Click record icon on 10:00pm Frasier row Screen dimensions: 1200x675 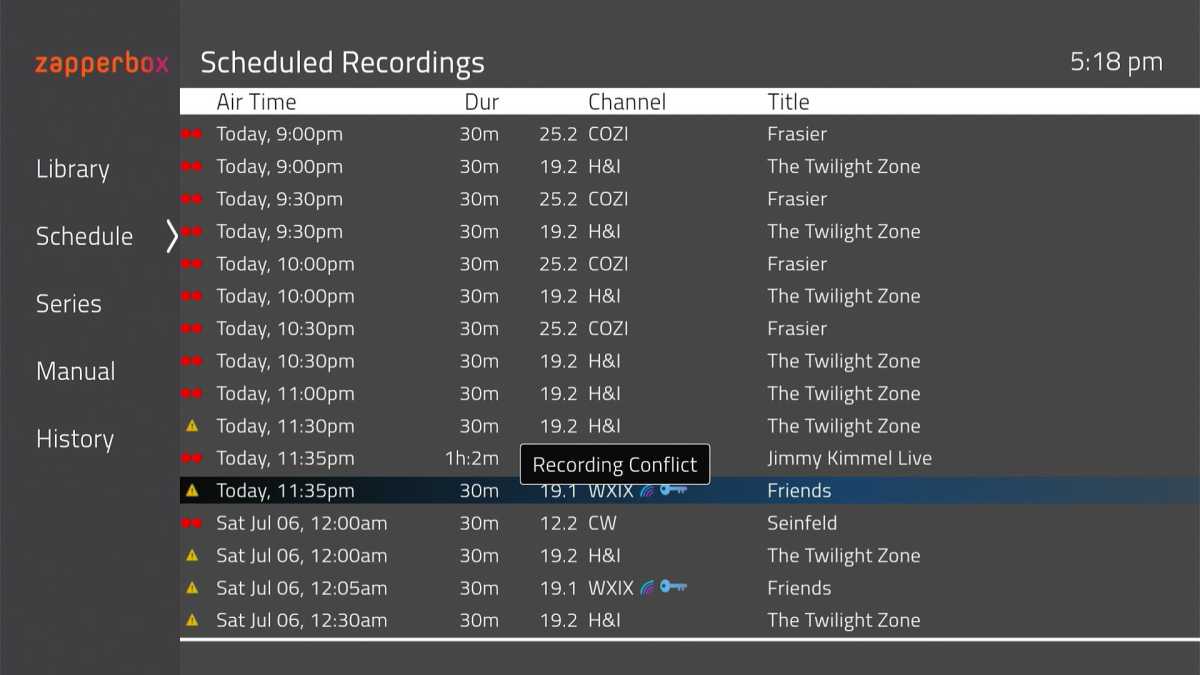click(x=192, y=264)
